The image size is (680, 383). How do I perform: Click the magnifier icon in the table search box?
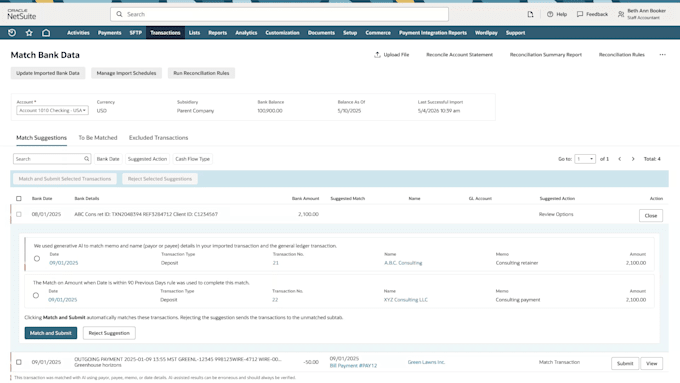tap(86, 159)
